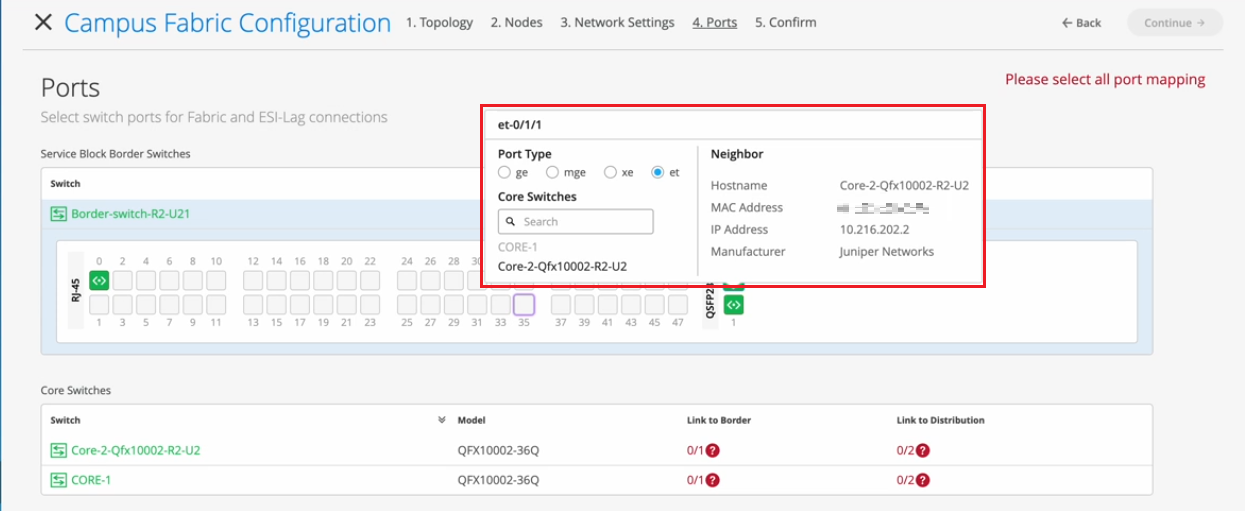The width and height of the screenshot is (1249, 515).
Task: Pick Core-2-Qfx10002-R2-U2 from the core switch list
Action: point(562,266)
